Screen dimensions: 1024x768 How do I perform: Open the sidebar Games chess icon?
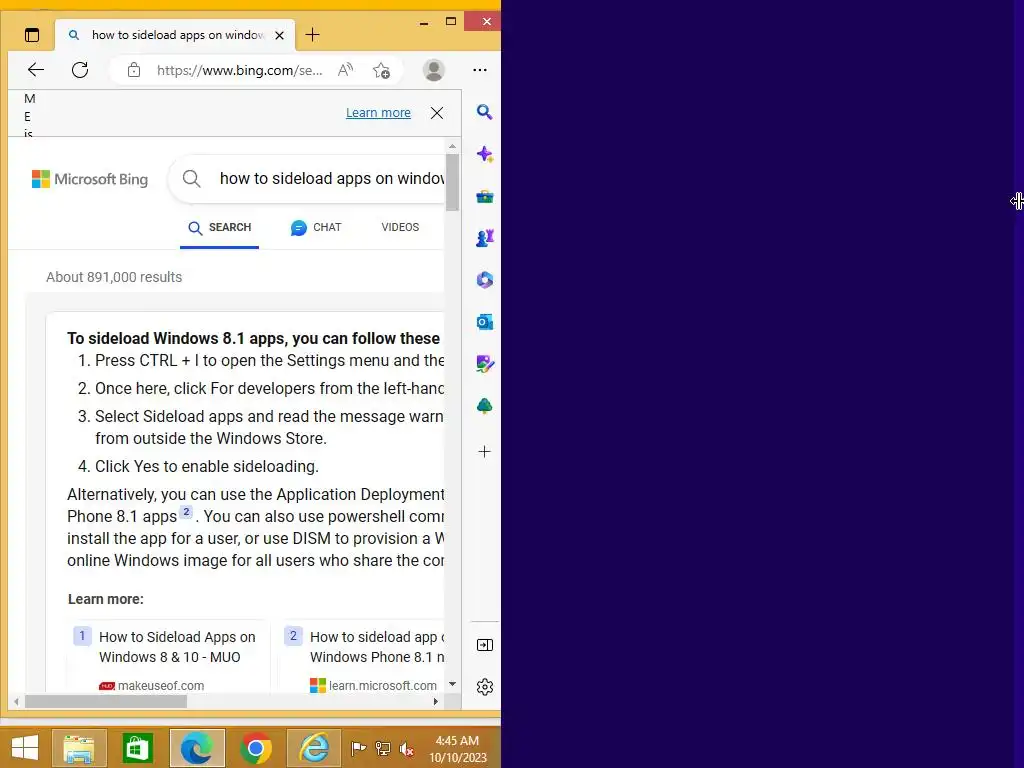coord(485,238)
